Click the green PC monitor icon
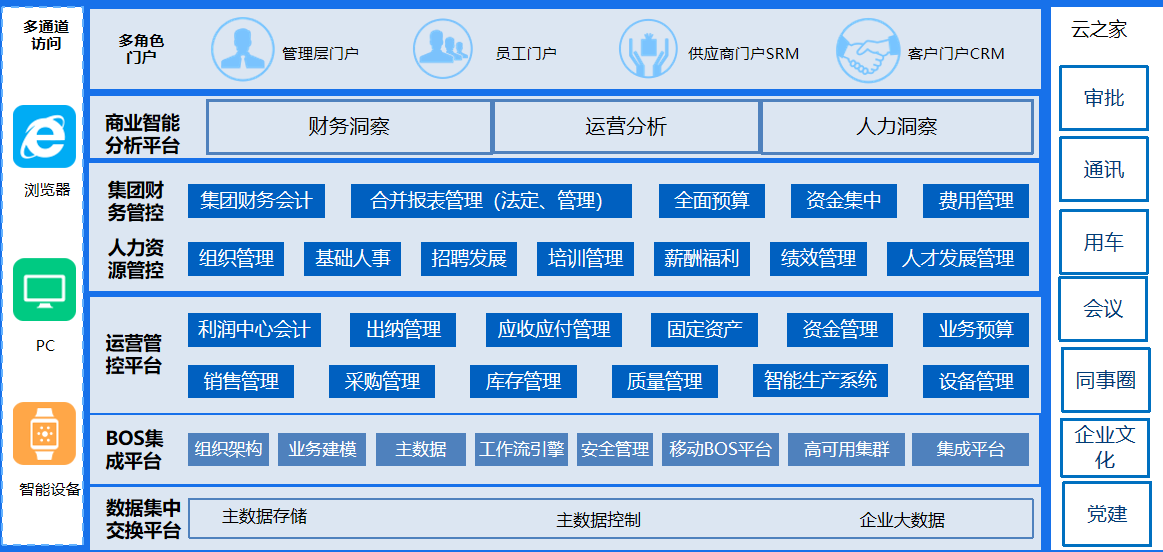 44,290
